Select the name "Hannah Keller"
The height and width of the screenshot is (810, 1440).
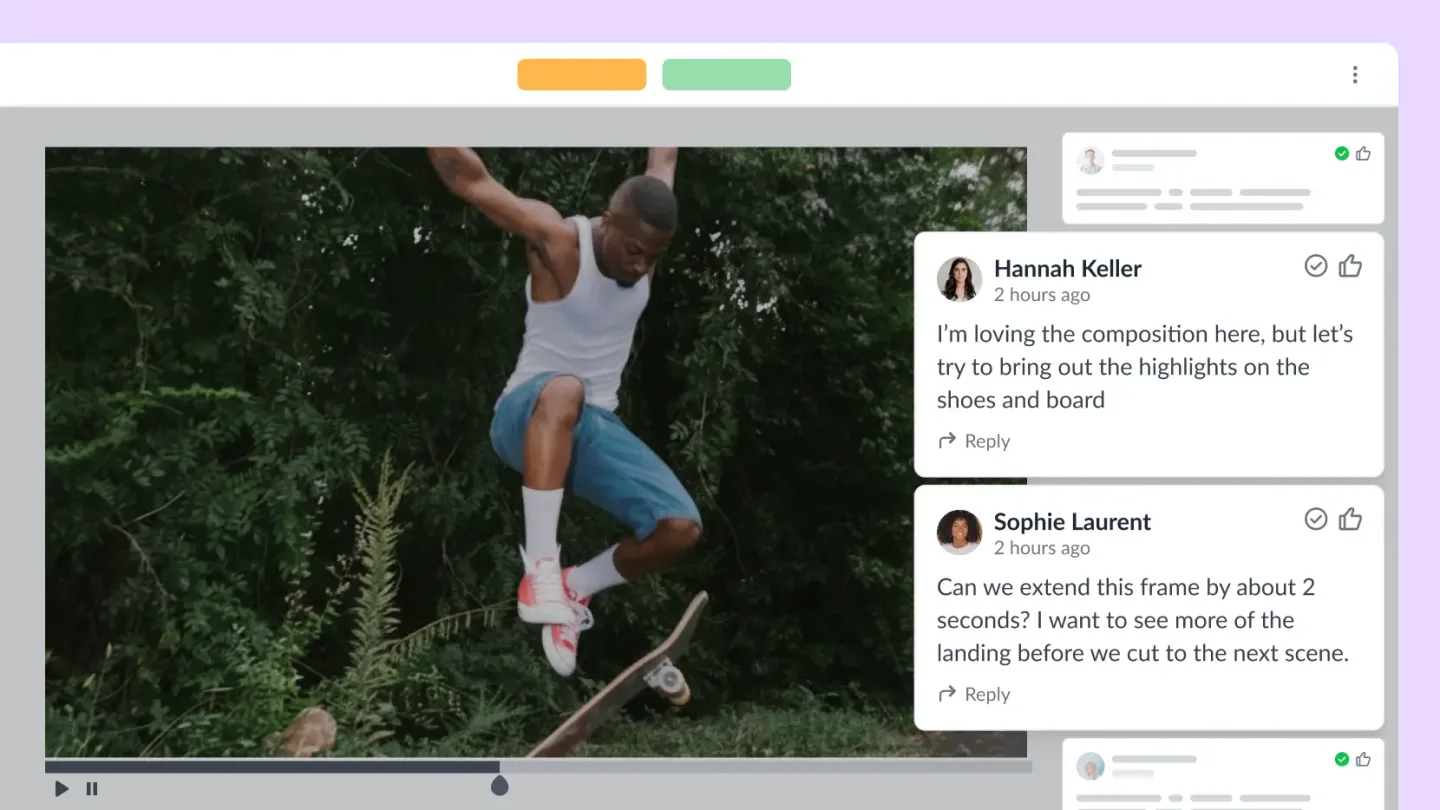tap(1068, 268)
